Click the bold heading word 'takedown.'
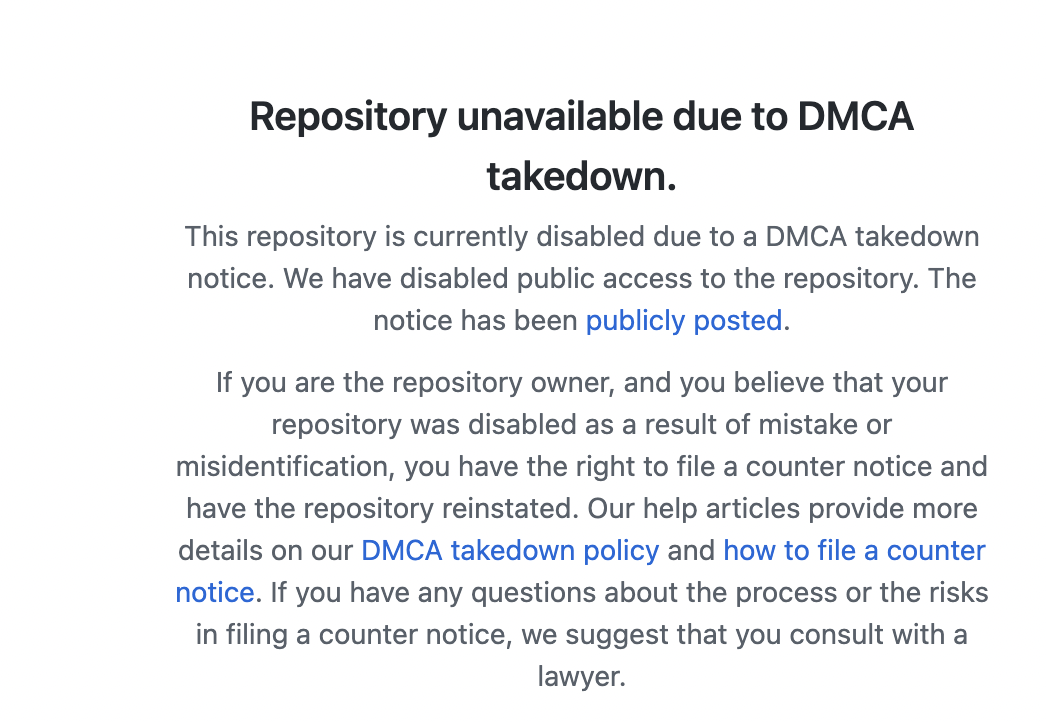This screenshot has width=1046, height=722. coord(582,177)
